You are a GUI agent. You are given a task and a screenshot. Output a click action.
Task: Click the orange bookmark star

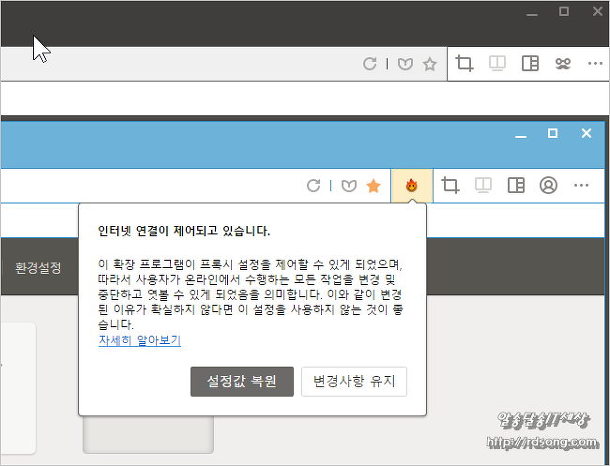[373, 186]
